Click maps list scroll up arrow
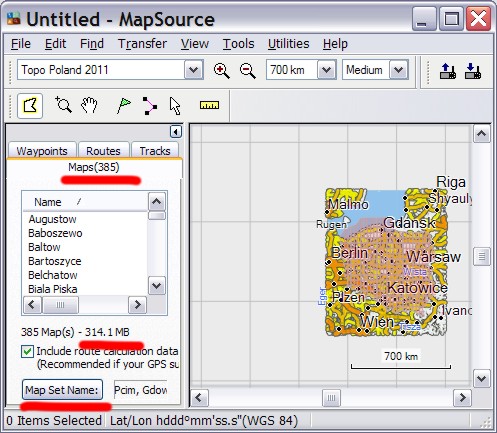 coord(157,201)
